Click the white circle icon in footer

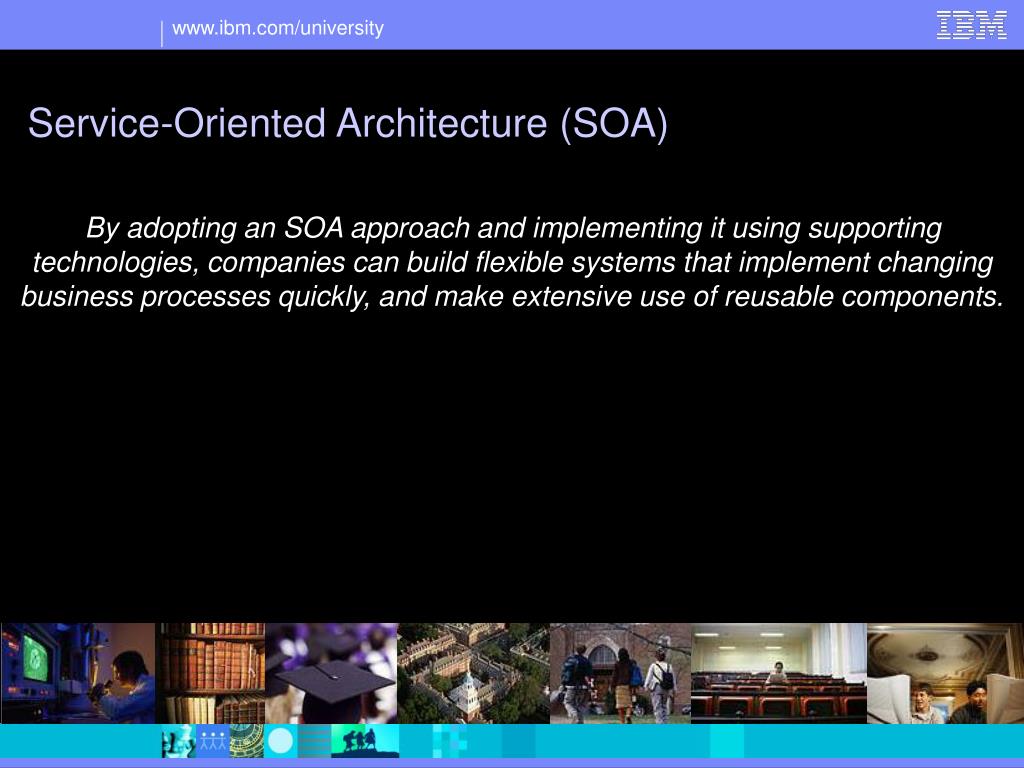pyautogui.click(x=281, y=741)
